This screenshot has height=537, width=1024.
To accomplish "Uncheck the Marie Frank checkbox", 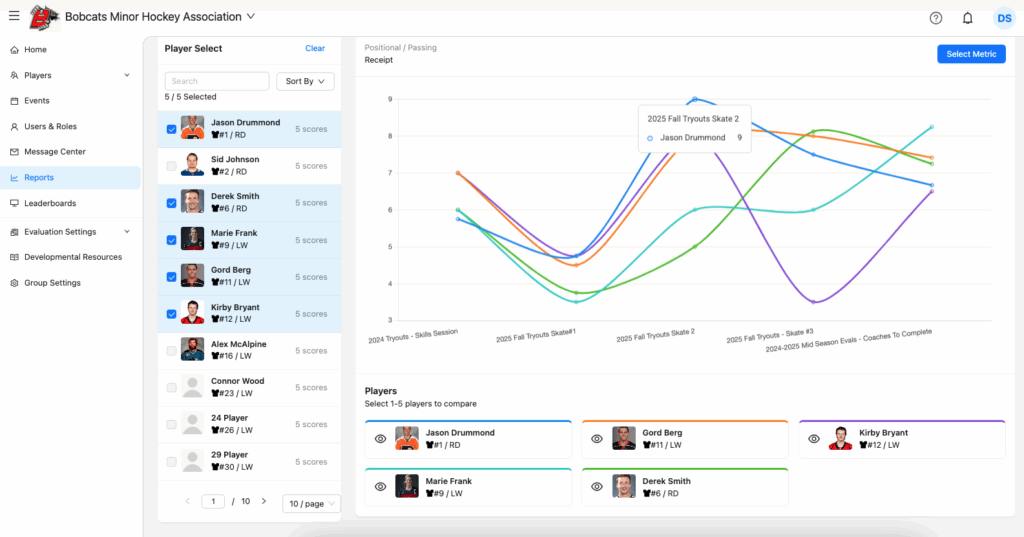I will [x=172, y=240].
